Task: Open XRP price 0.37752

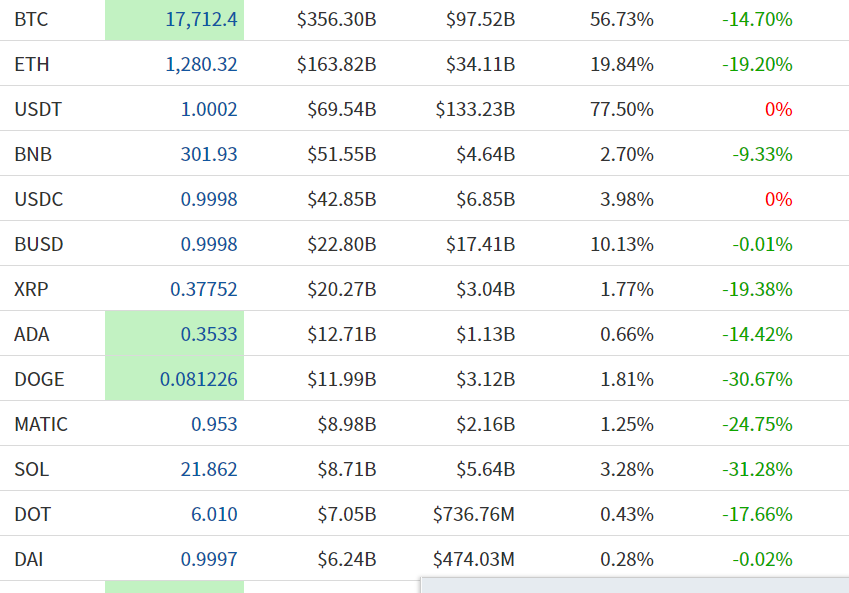Action: pyautogui.click(x=204, y=289)
